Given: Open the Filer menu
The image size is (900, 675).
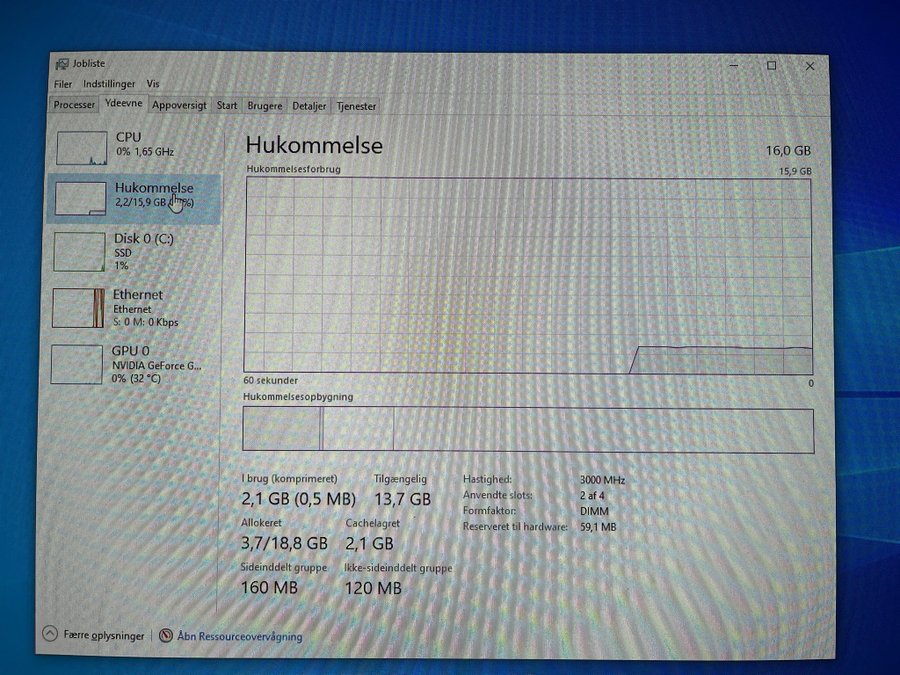Looking at the screenshot, I should pos(63,84).
